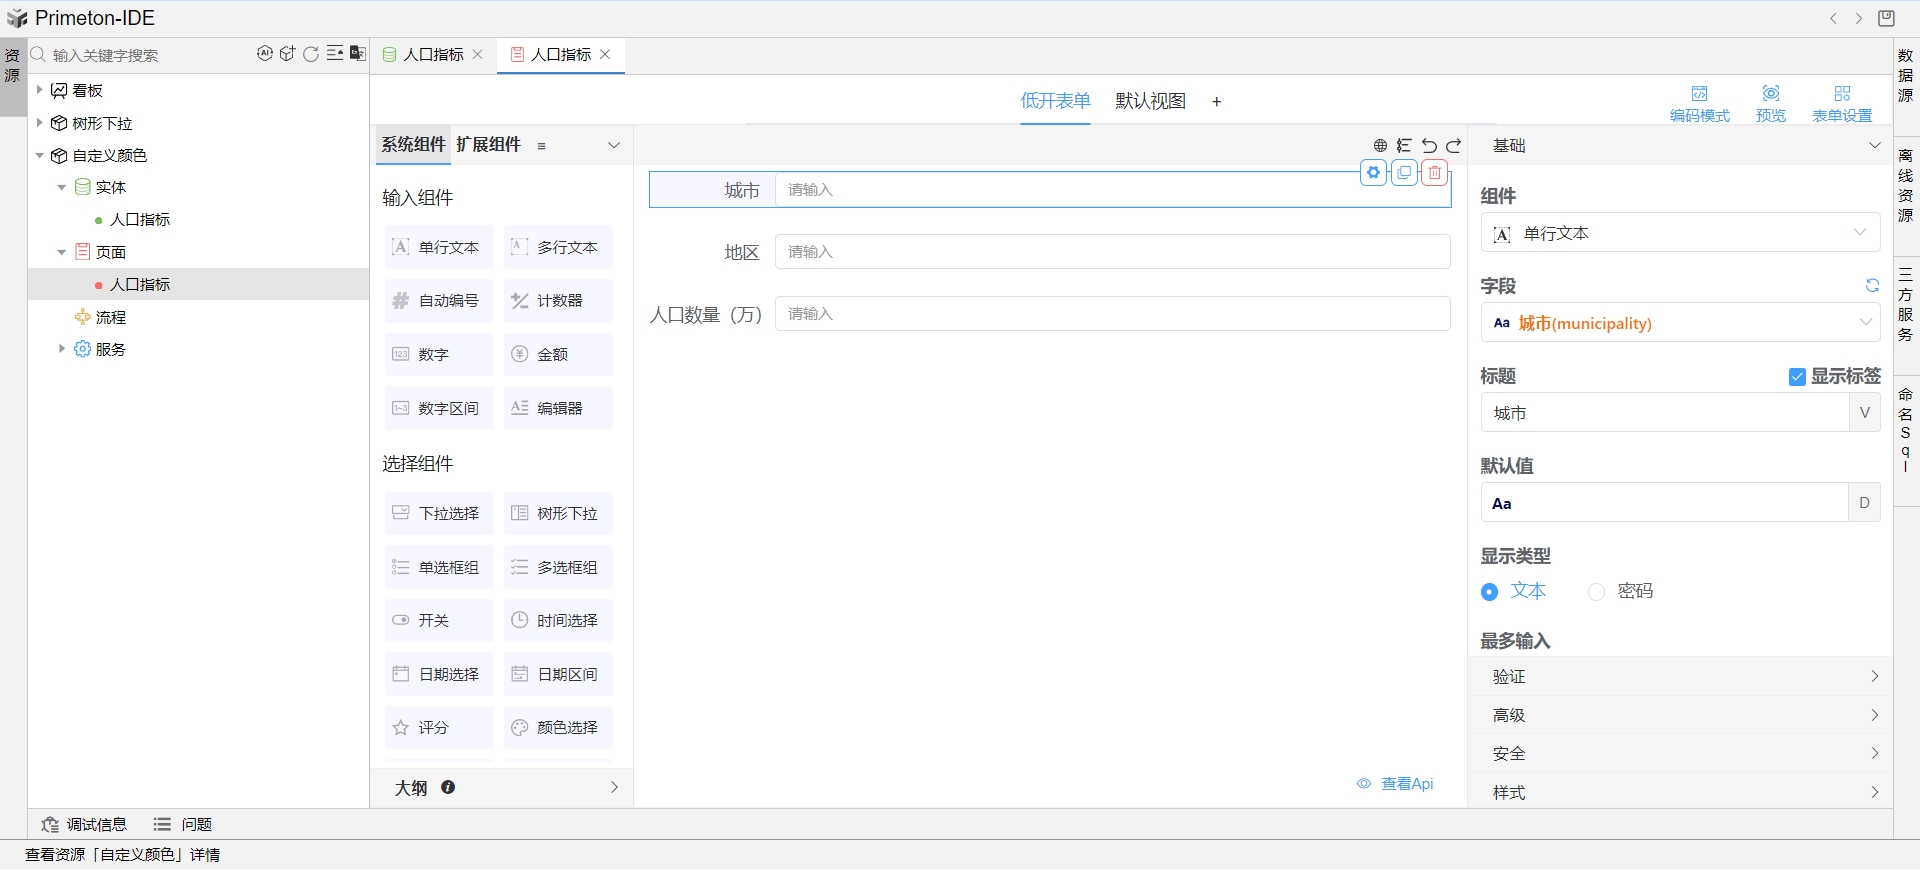Copy the selected 城市 field component
The width and height of the screenshot is (1920, 870).
pyautogui.click(x=1404, y=173)
